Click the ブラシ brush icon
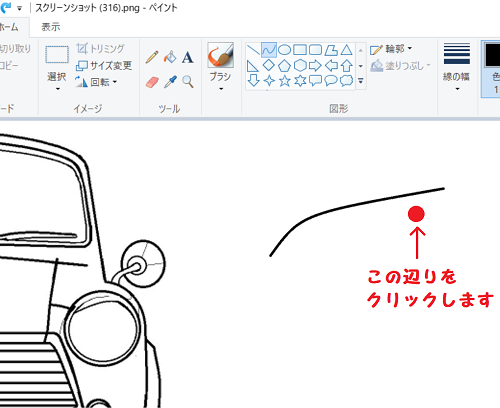 coord(220,55)
